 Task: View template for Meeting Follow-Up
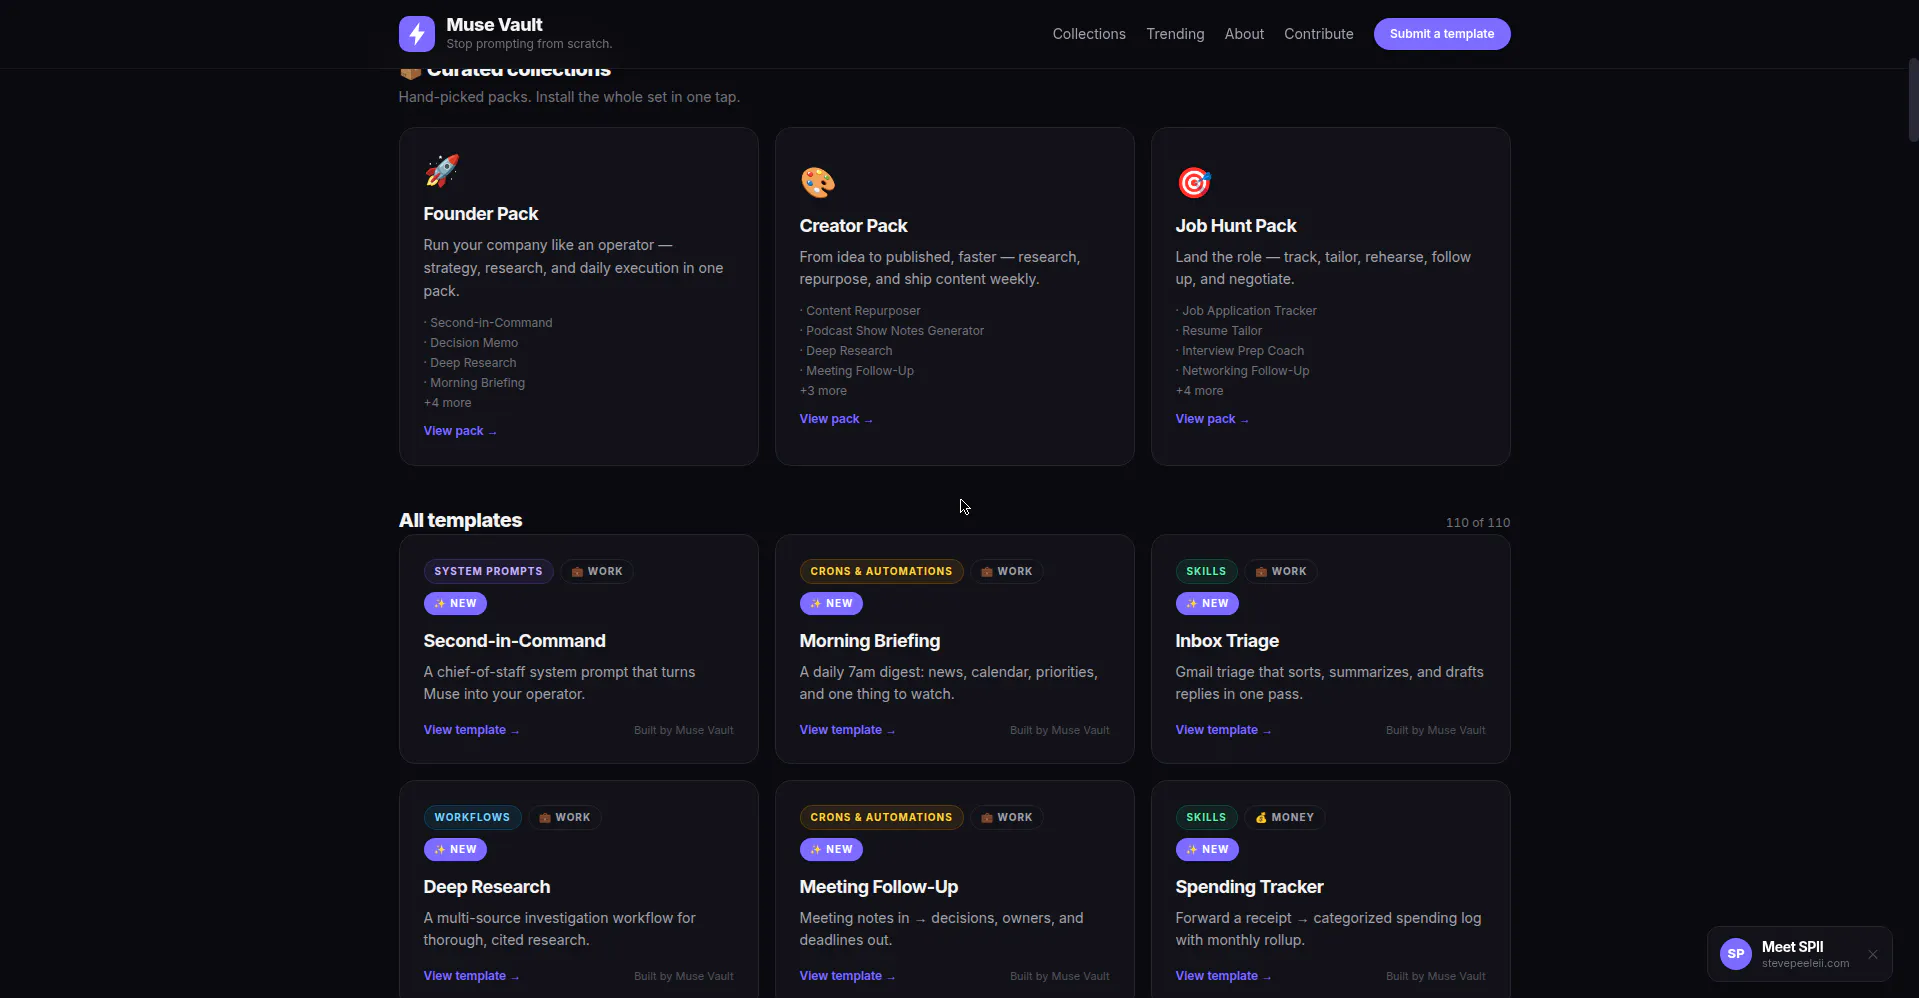(x=847, y=976)
